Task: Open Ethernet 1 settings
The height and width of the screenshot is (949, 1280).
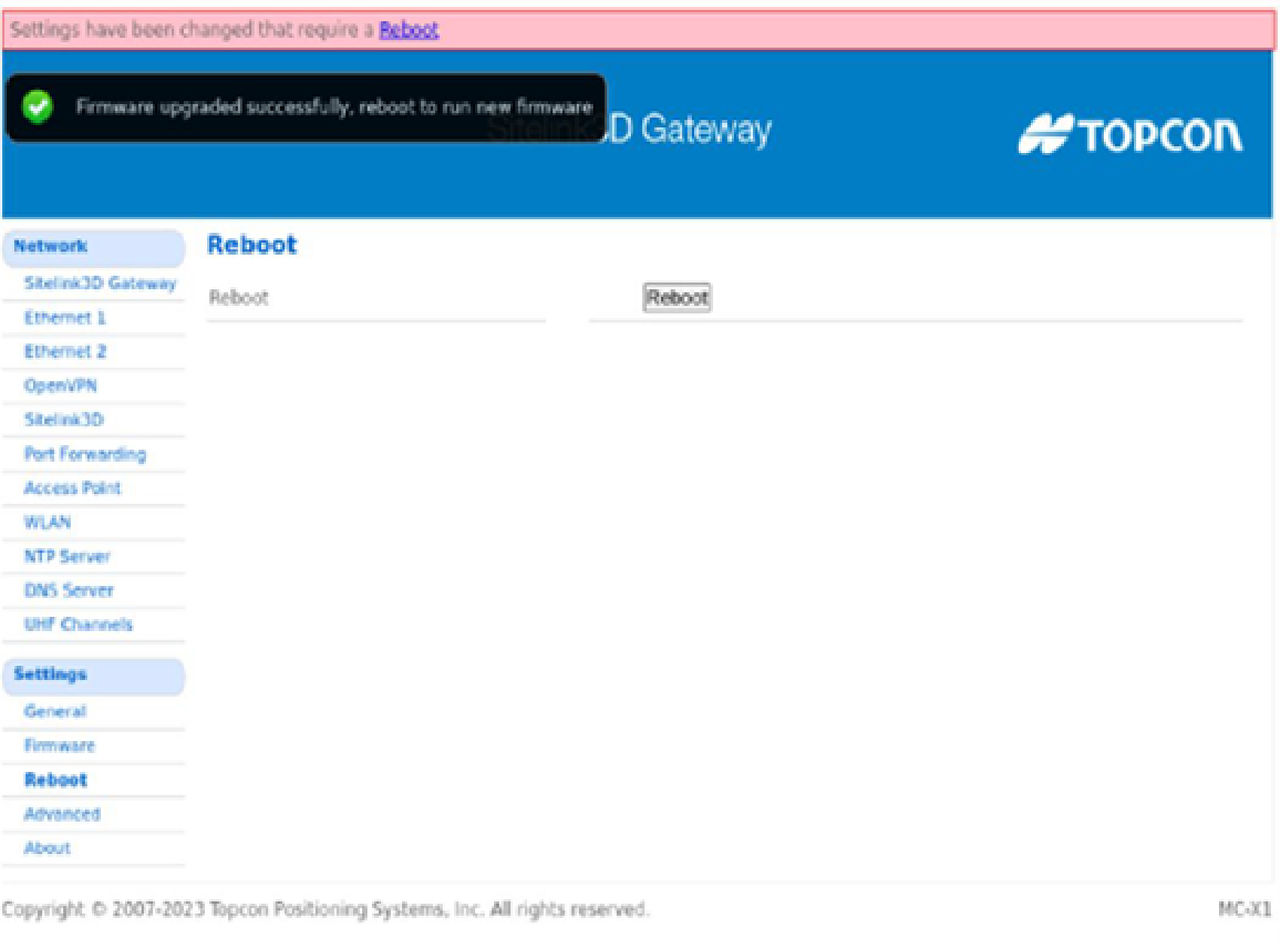Action: point(65,318)
